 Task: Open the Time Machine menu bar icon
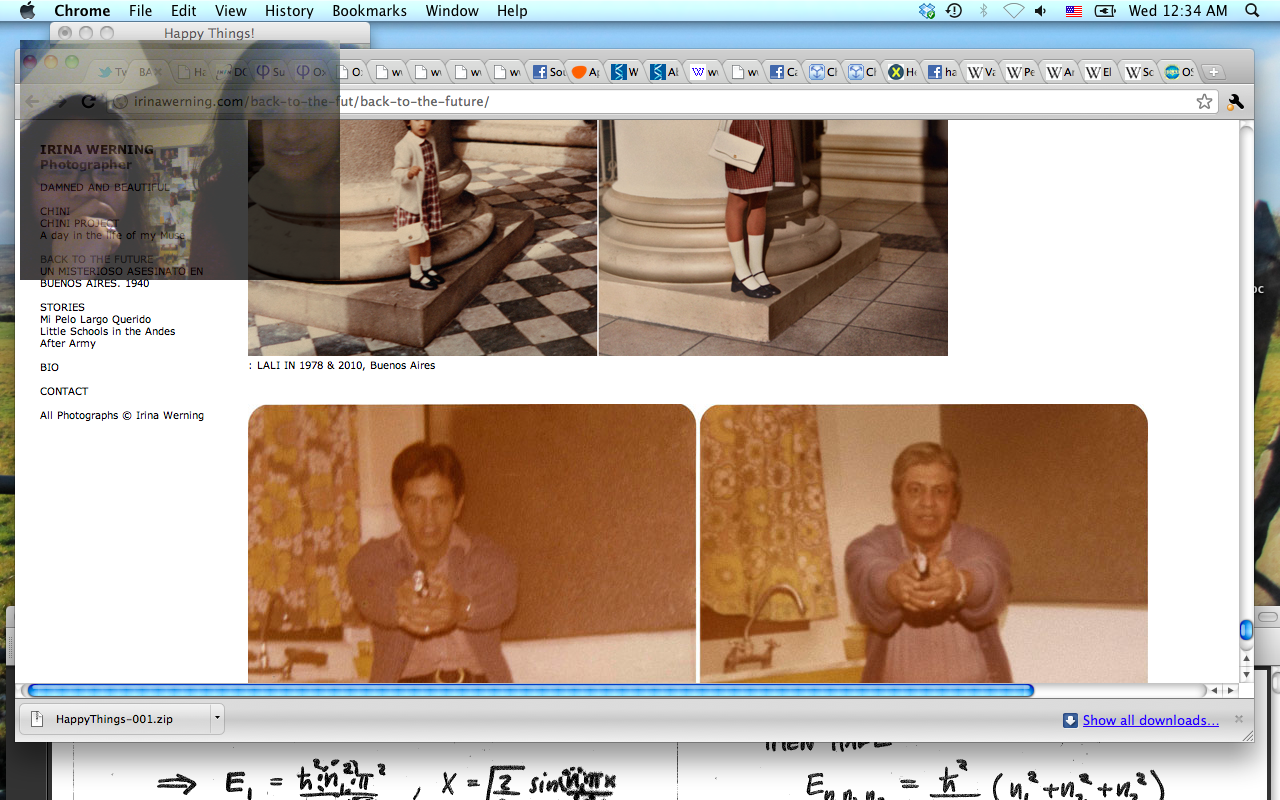coord(954,11)
